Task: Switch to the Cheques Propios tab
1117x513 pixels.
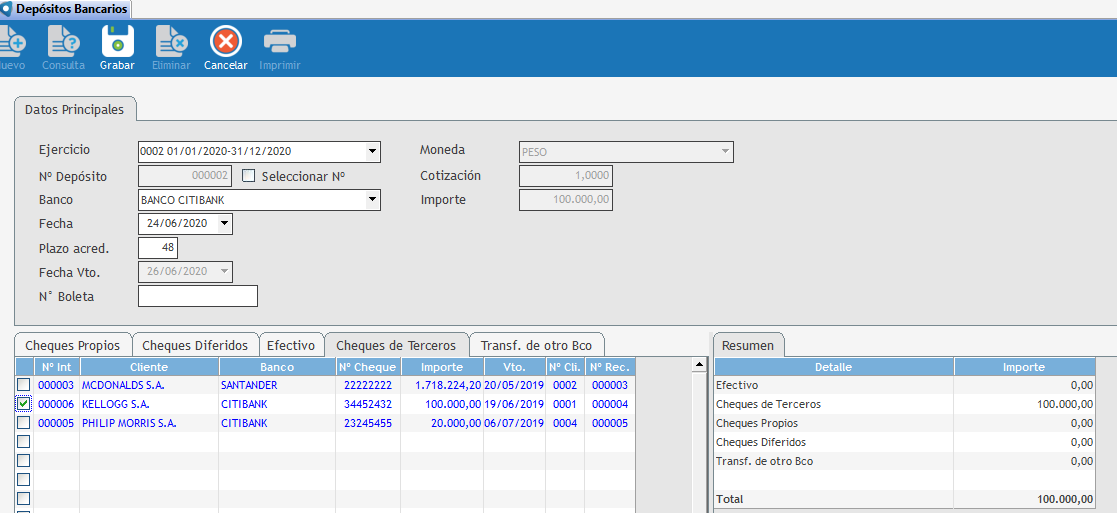Action: pos(72,345)
